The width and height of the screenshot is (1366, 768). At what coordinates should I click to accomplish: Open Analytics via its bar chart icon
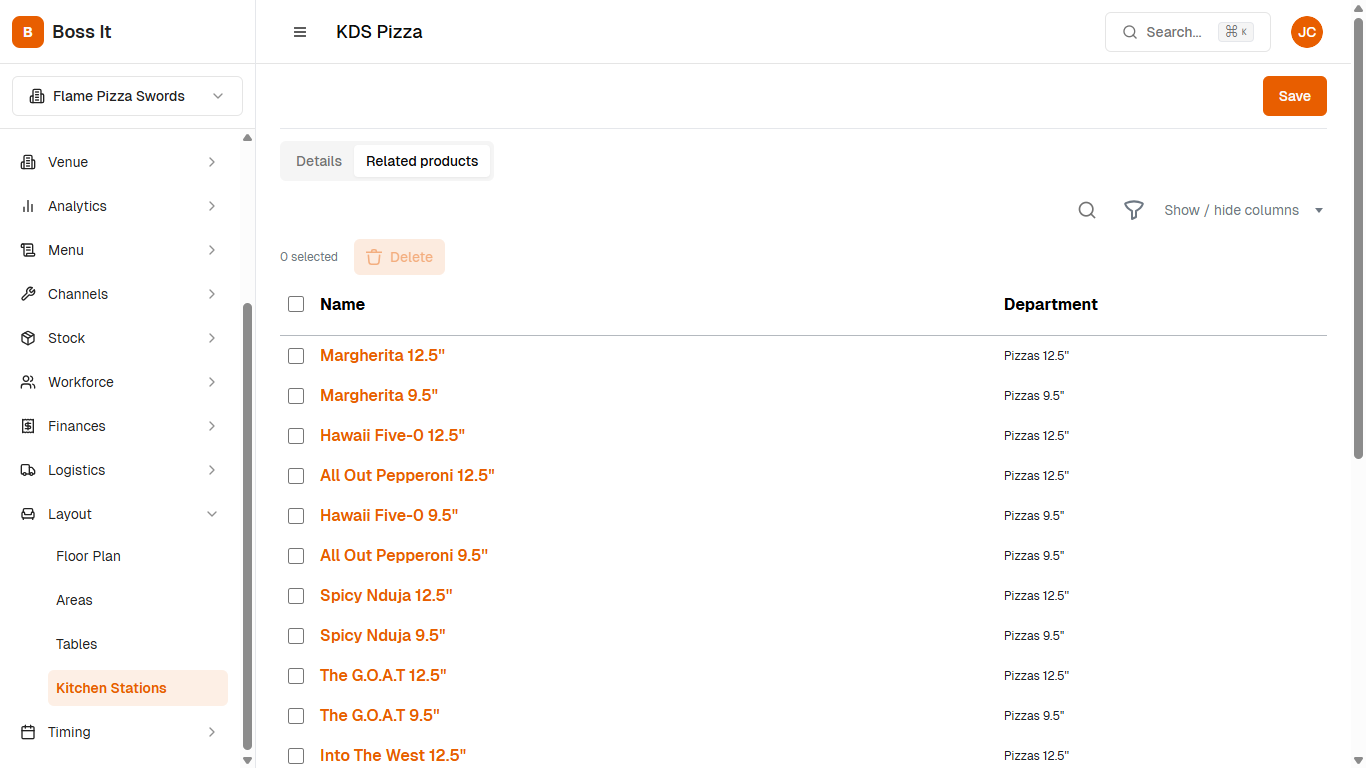(x=28, y=206)
